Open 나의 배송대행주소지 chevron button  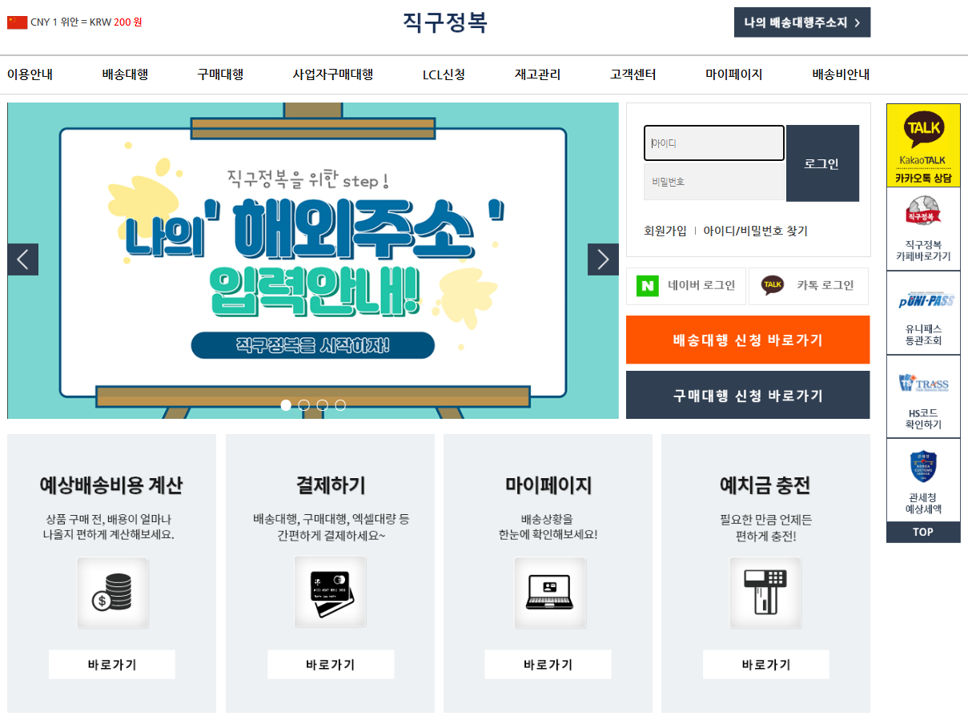pos(802,22)
